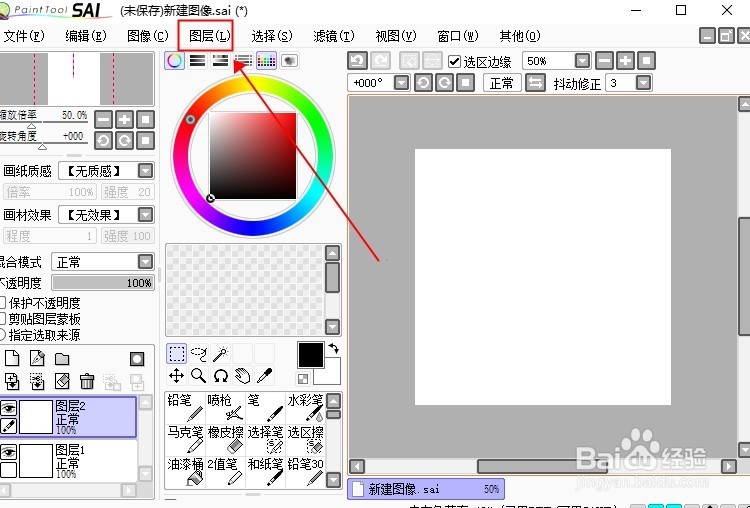Enable 剪贴图层蒙板 clipping mask checkbox
Viewport: 750px width, 508px height.
2,319
